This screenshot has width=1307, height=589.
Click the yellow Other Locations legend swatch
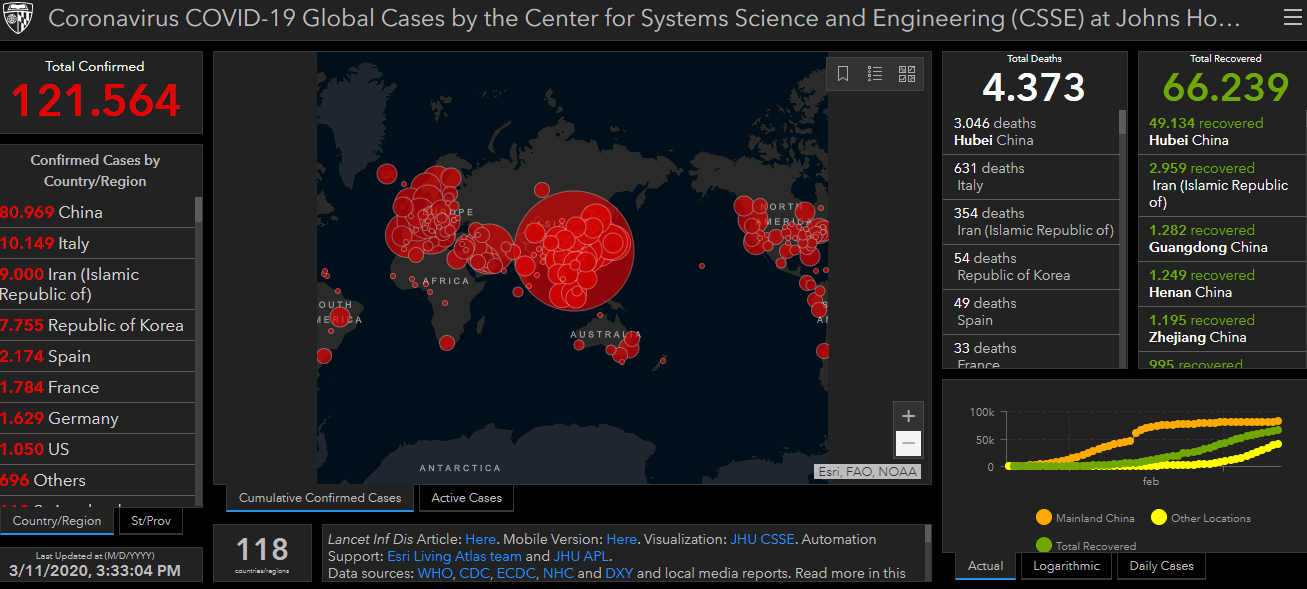(x=1159, y=518)
